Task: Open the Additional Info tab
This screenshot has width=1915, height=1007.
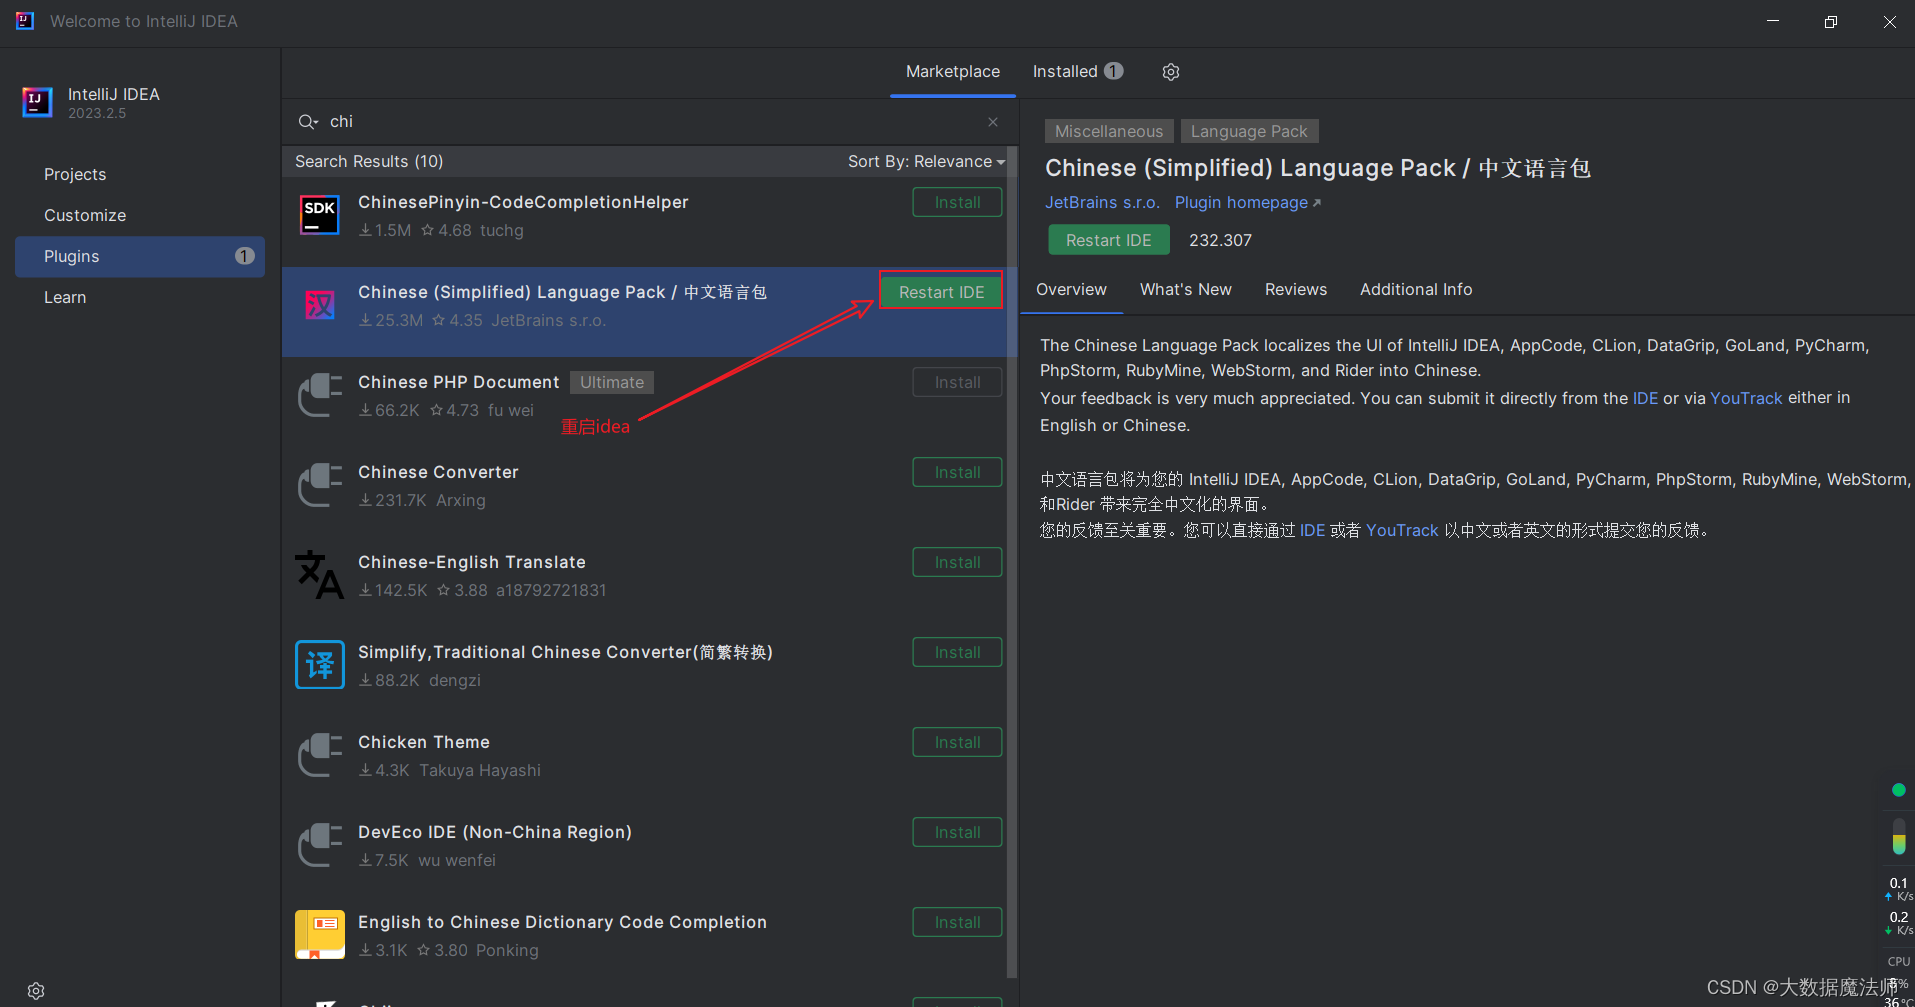Action: 1416,290
